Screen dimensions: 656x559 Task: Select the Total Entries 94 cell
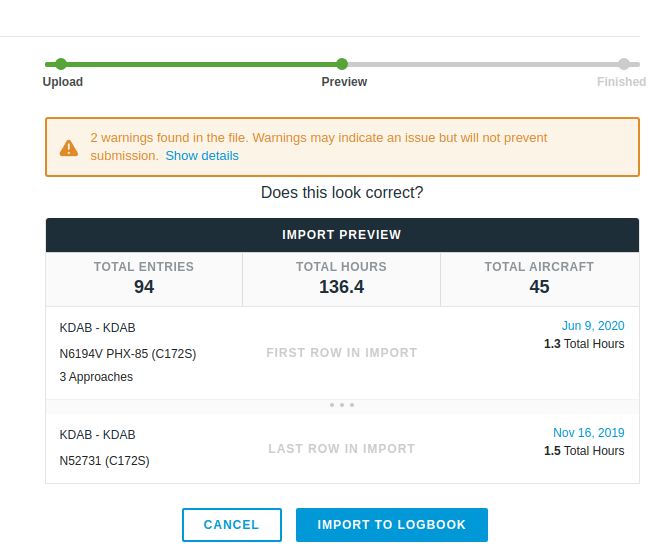144,278
